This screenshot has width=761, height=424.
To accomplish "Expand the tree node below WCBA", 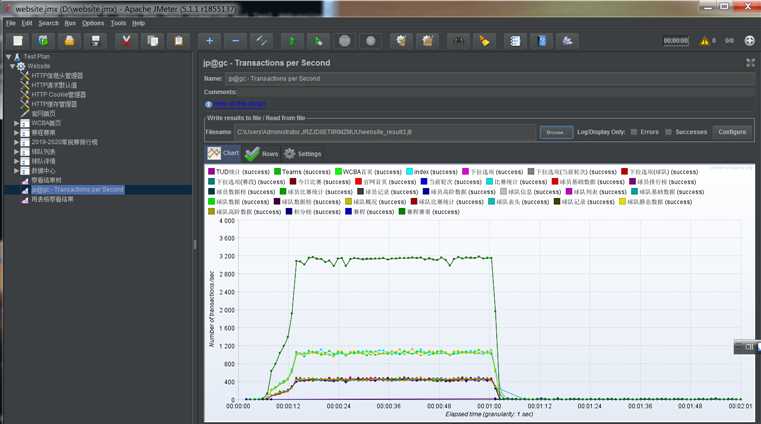I will [16, 132].
